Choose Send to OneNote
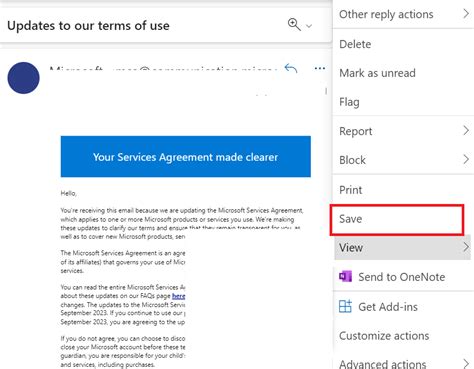 click(403, 277)
